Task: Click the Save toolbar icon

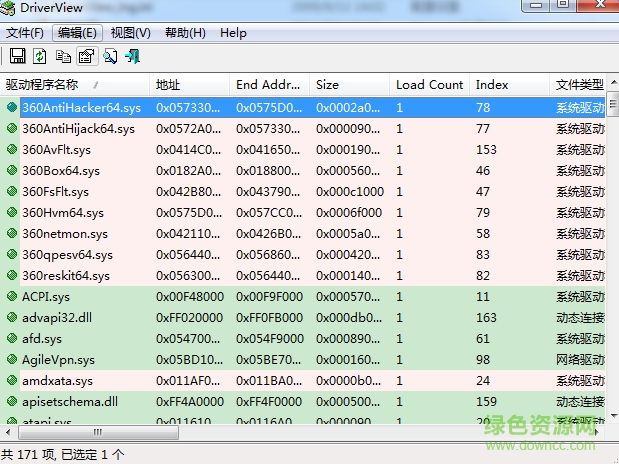Action: click(17, 56)
